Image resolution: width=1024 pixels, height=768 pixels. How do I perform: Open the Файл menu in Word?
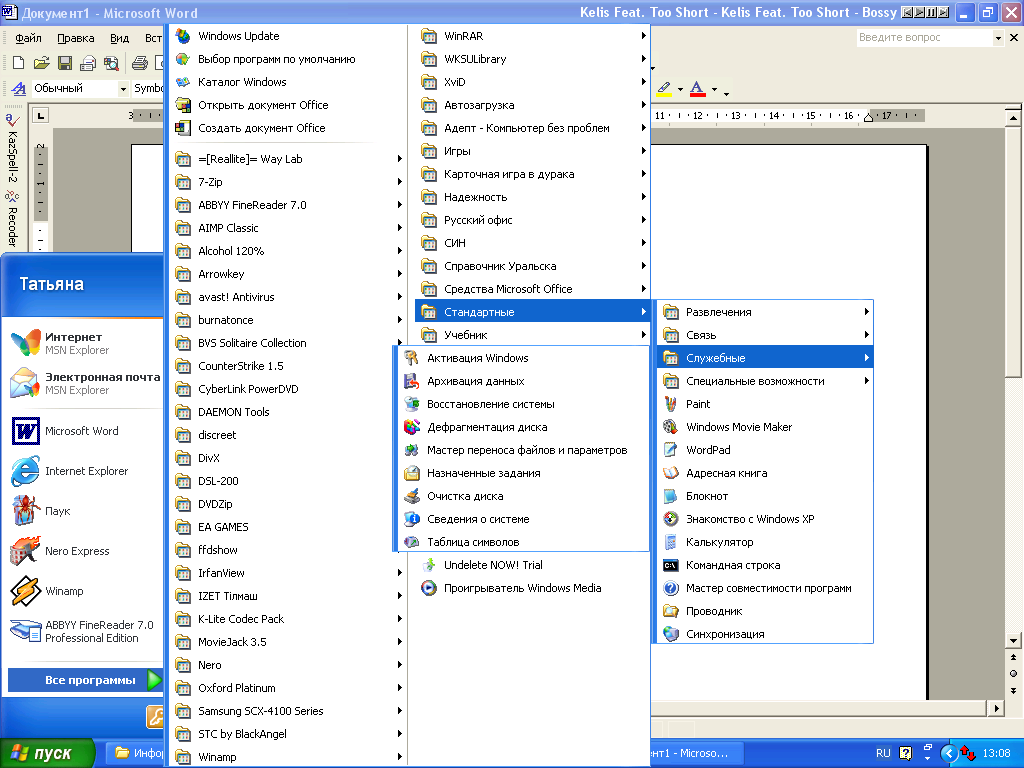28,38
